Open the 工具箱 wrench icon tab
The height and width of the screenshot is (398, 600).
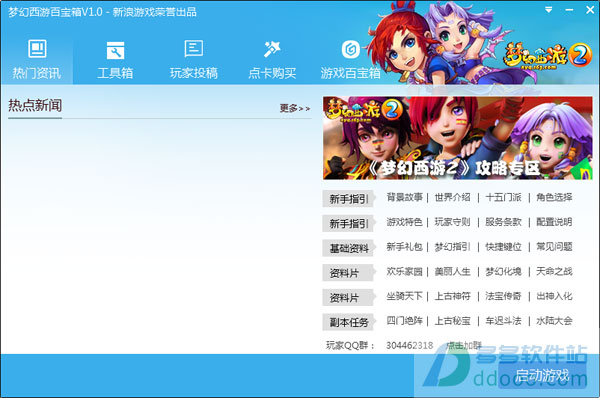[115, 59]
